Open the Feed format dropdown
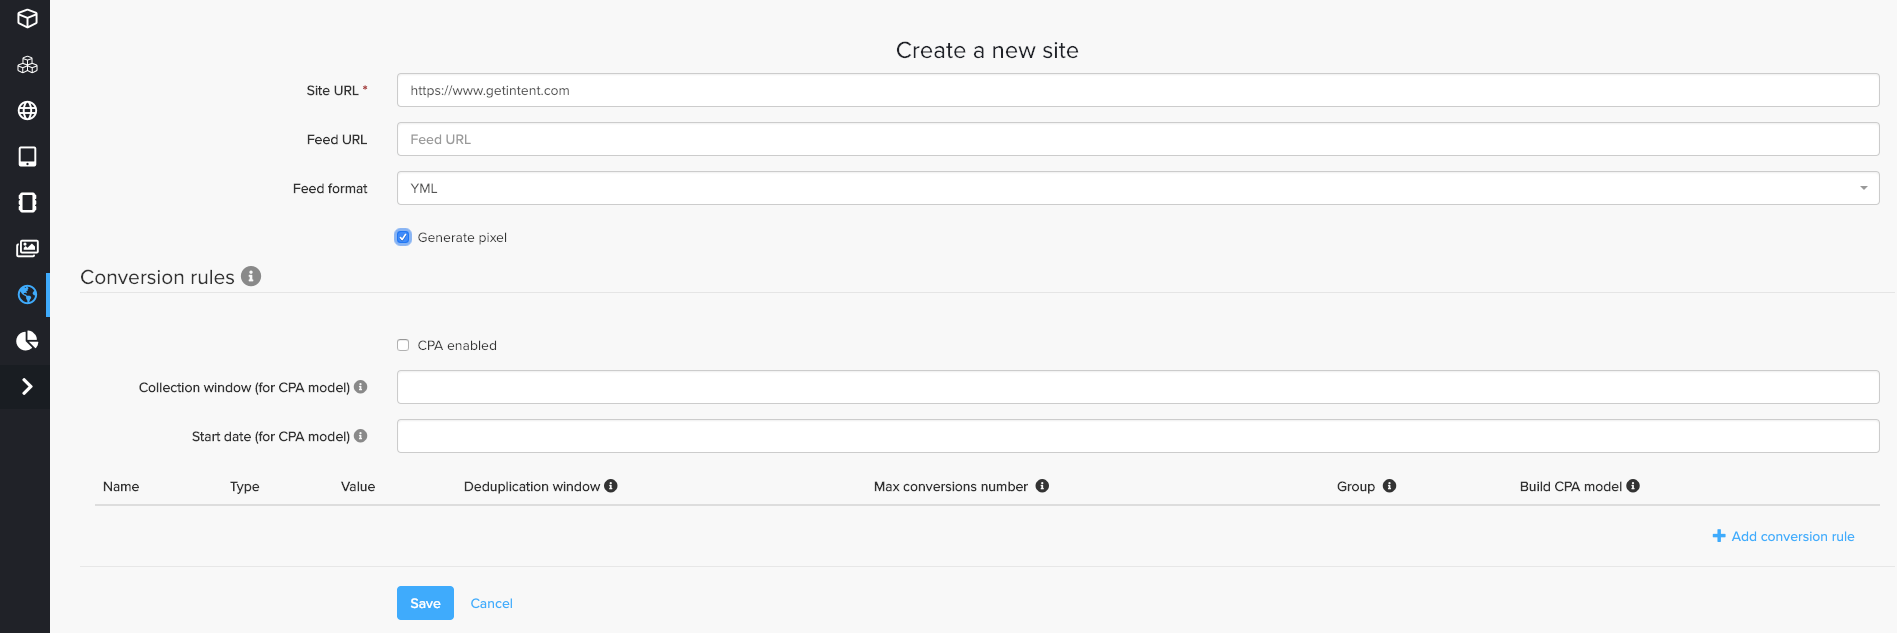The image size is (1897, 633). pos(1137,188)
